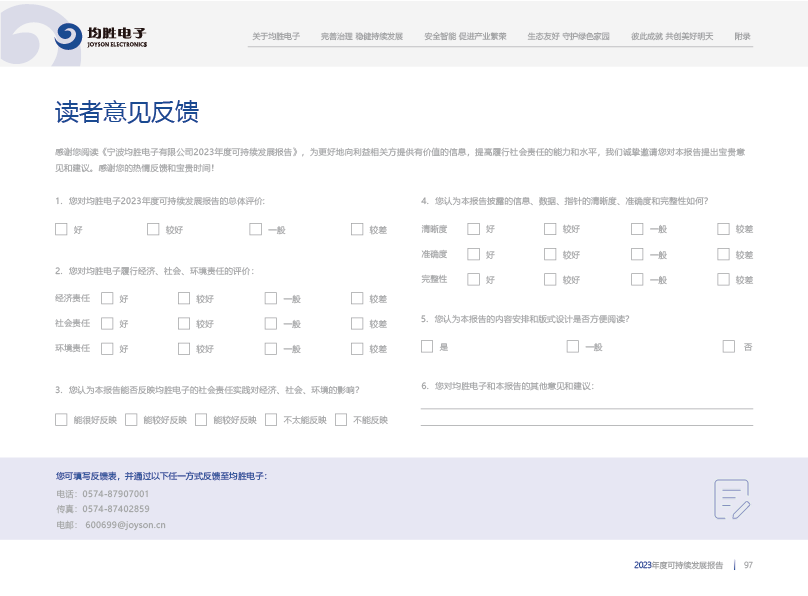Select the 彼此成就 共创美好明天 tab
Screen dimensions: 808x596
pyautogui.click(x=672, y=36)
